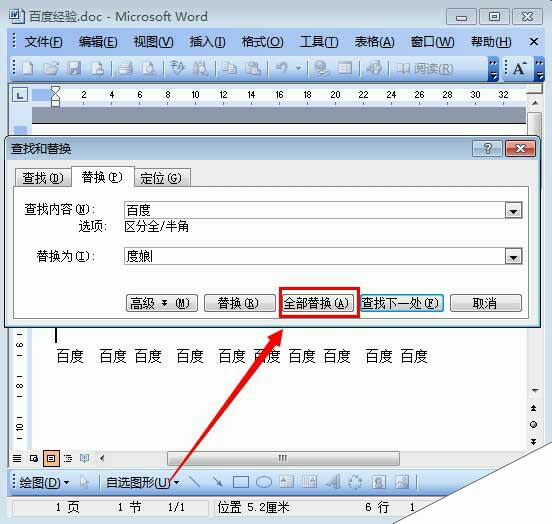This screenshot has height=524, width=552.
Task: Click Previous Page double-arrow button
Action: point(533,408)
